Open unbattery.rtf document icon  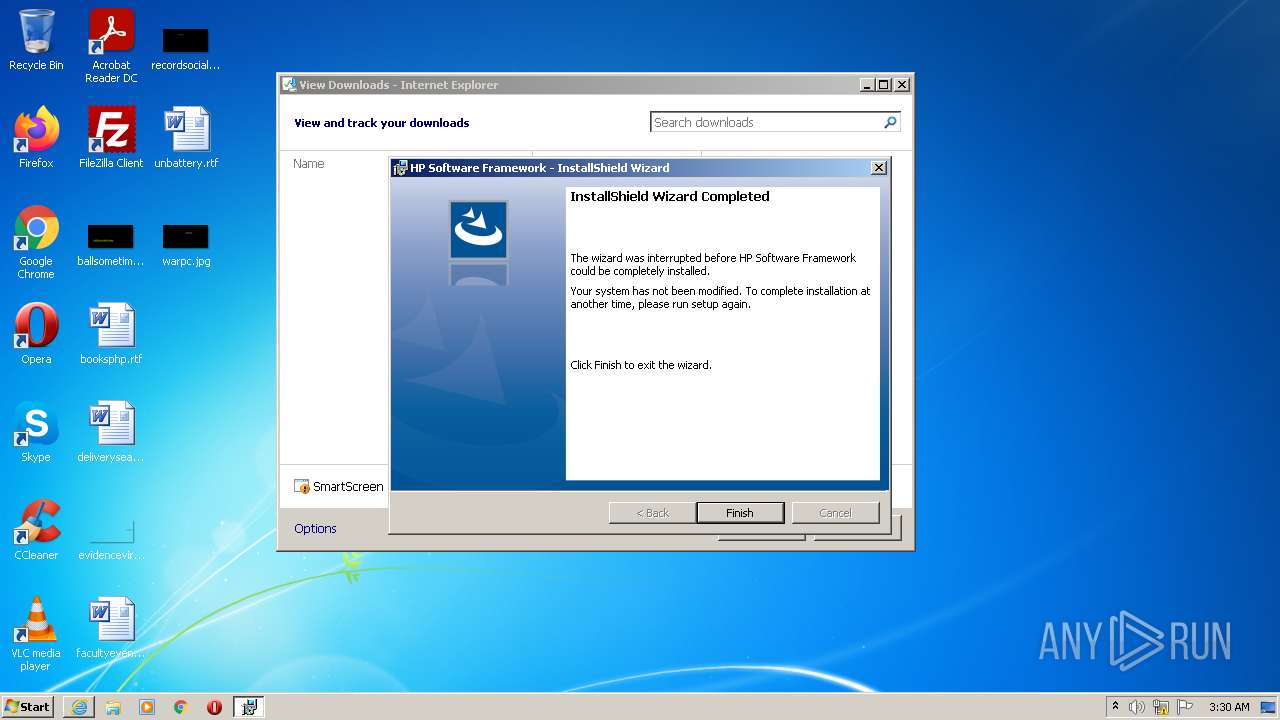pos(185,138)
